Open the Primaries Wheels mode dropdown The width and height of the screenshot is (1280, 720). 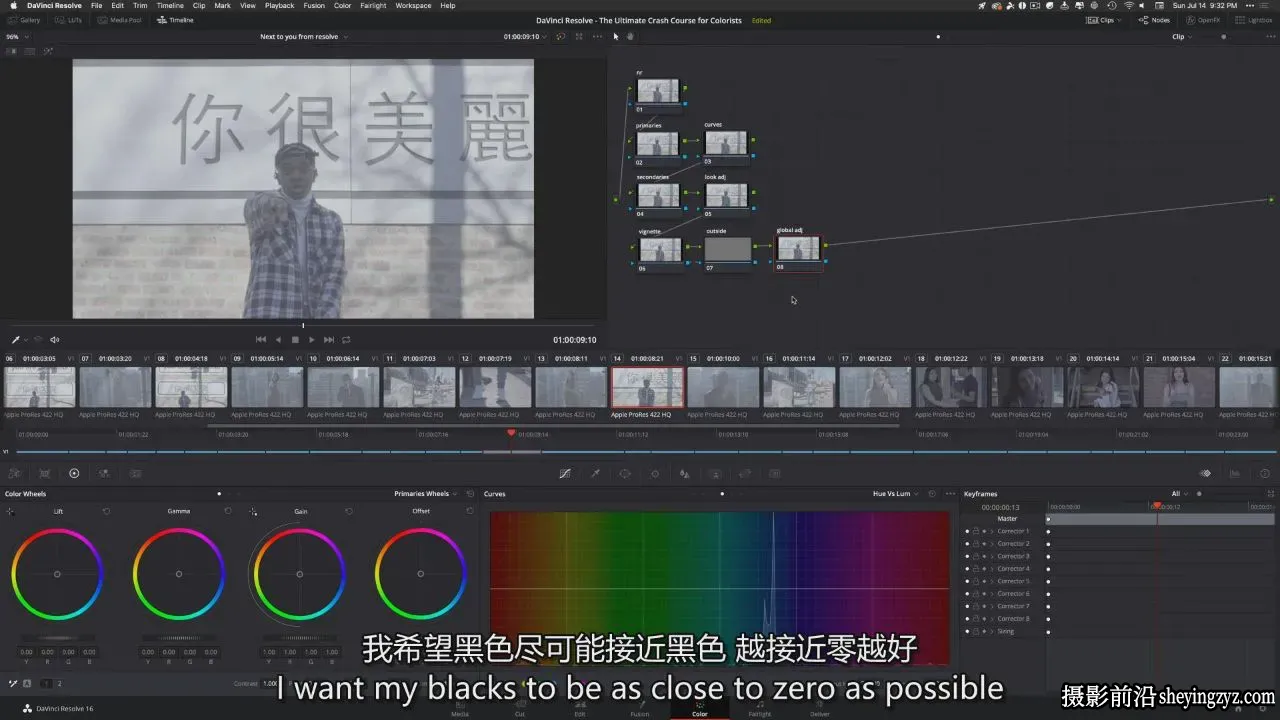point(427,494)
